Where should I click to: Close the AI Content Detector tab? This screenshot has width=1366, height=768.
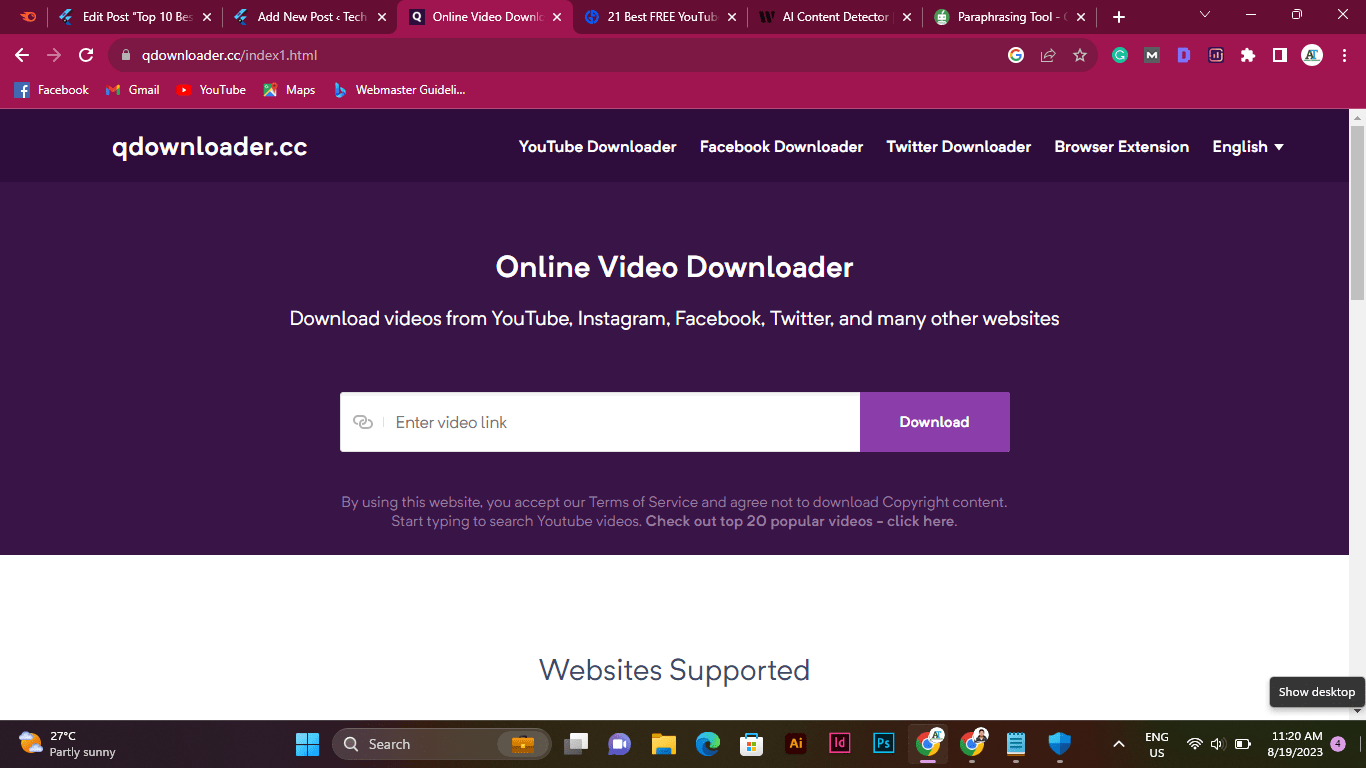click(x=906, y=17)
